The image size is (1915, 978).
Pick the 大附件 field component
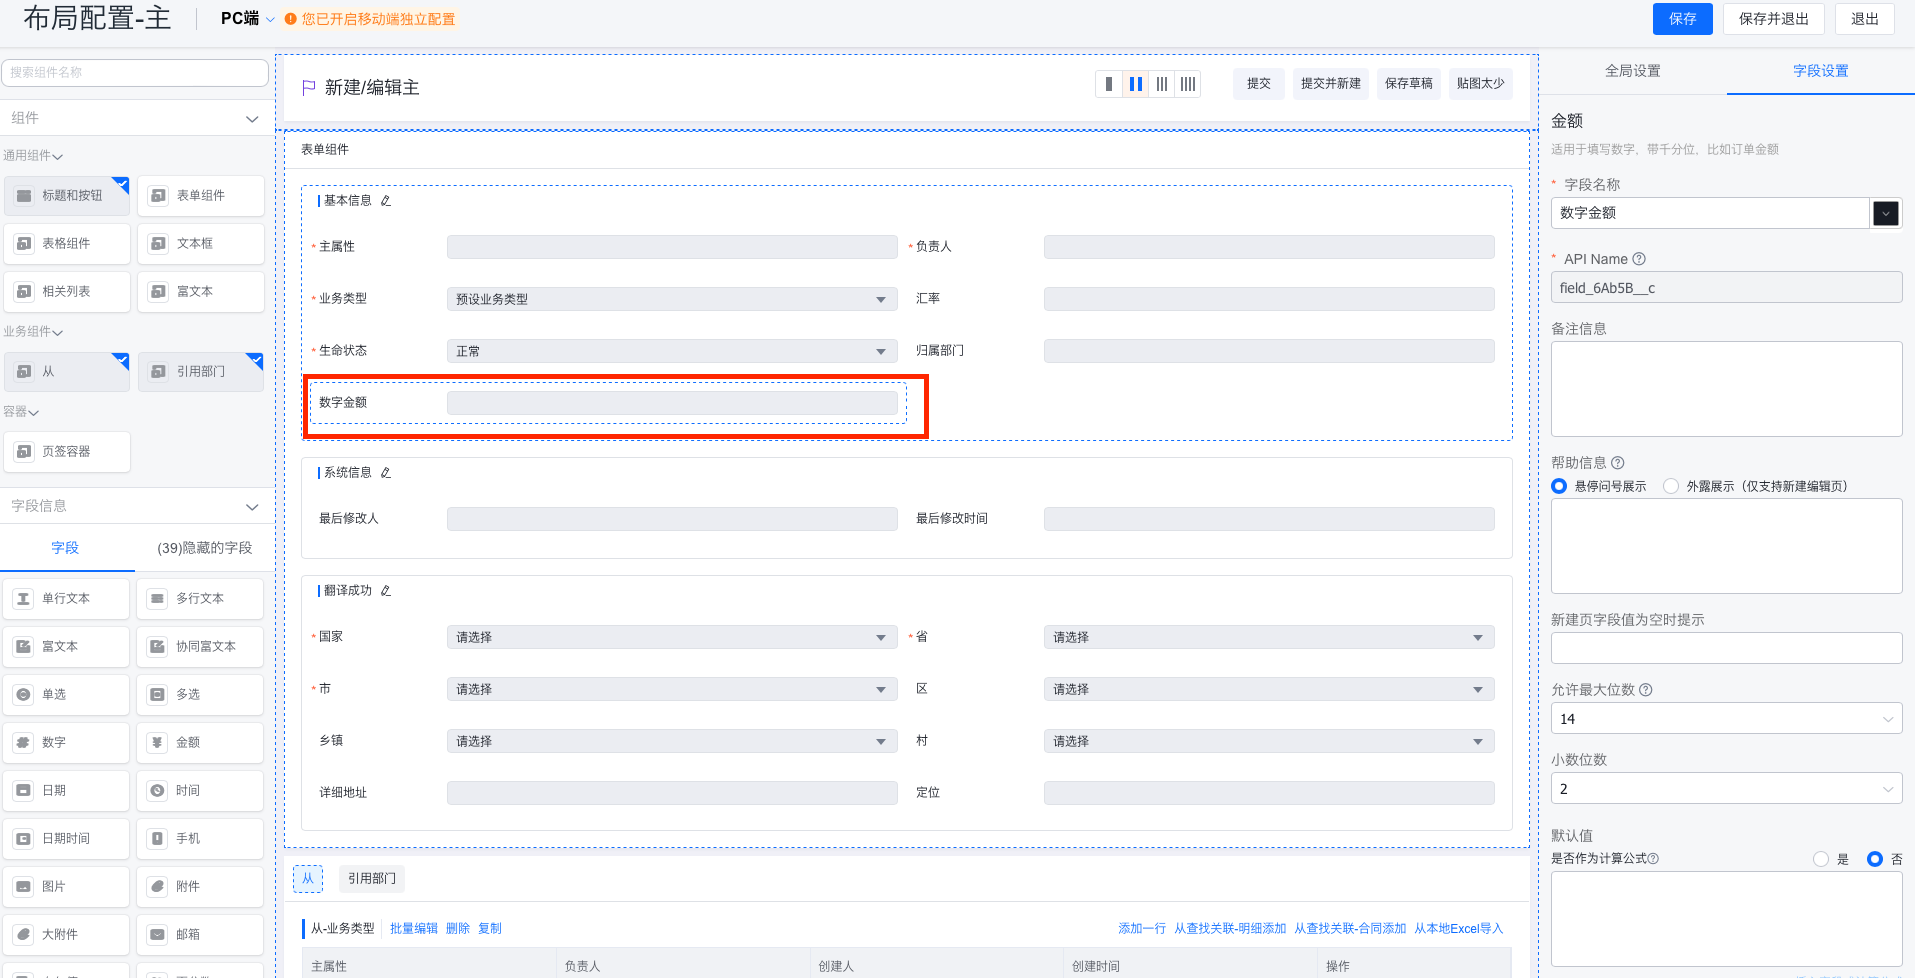pyautogui.click(x=67, y=935)
